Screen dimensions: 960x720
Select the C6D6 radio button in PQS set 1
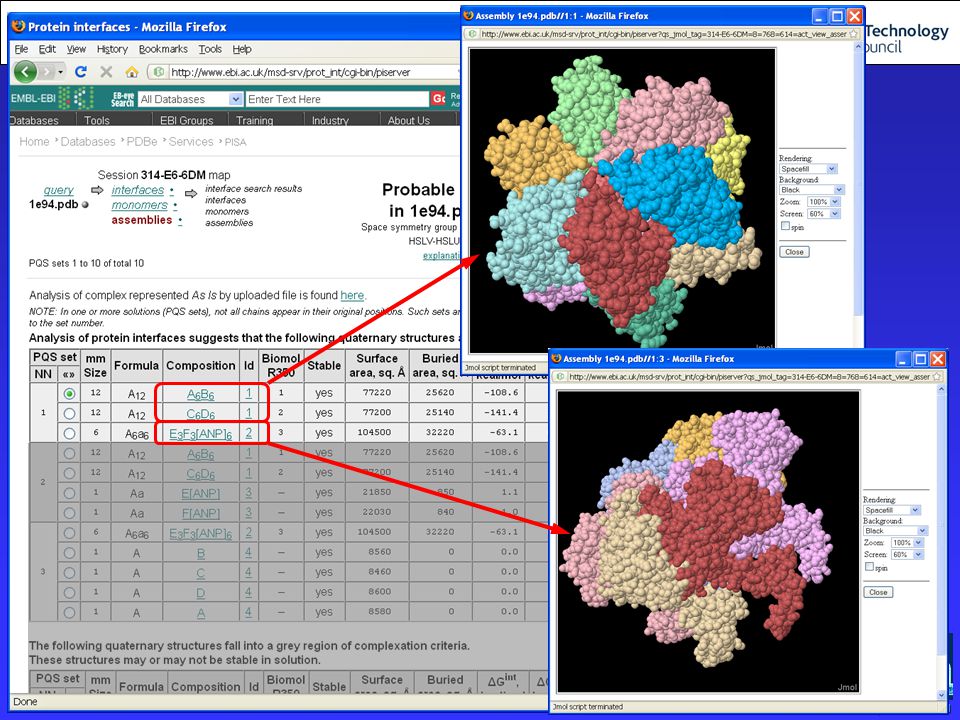(69, 413)
